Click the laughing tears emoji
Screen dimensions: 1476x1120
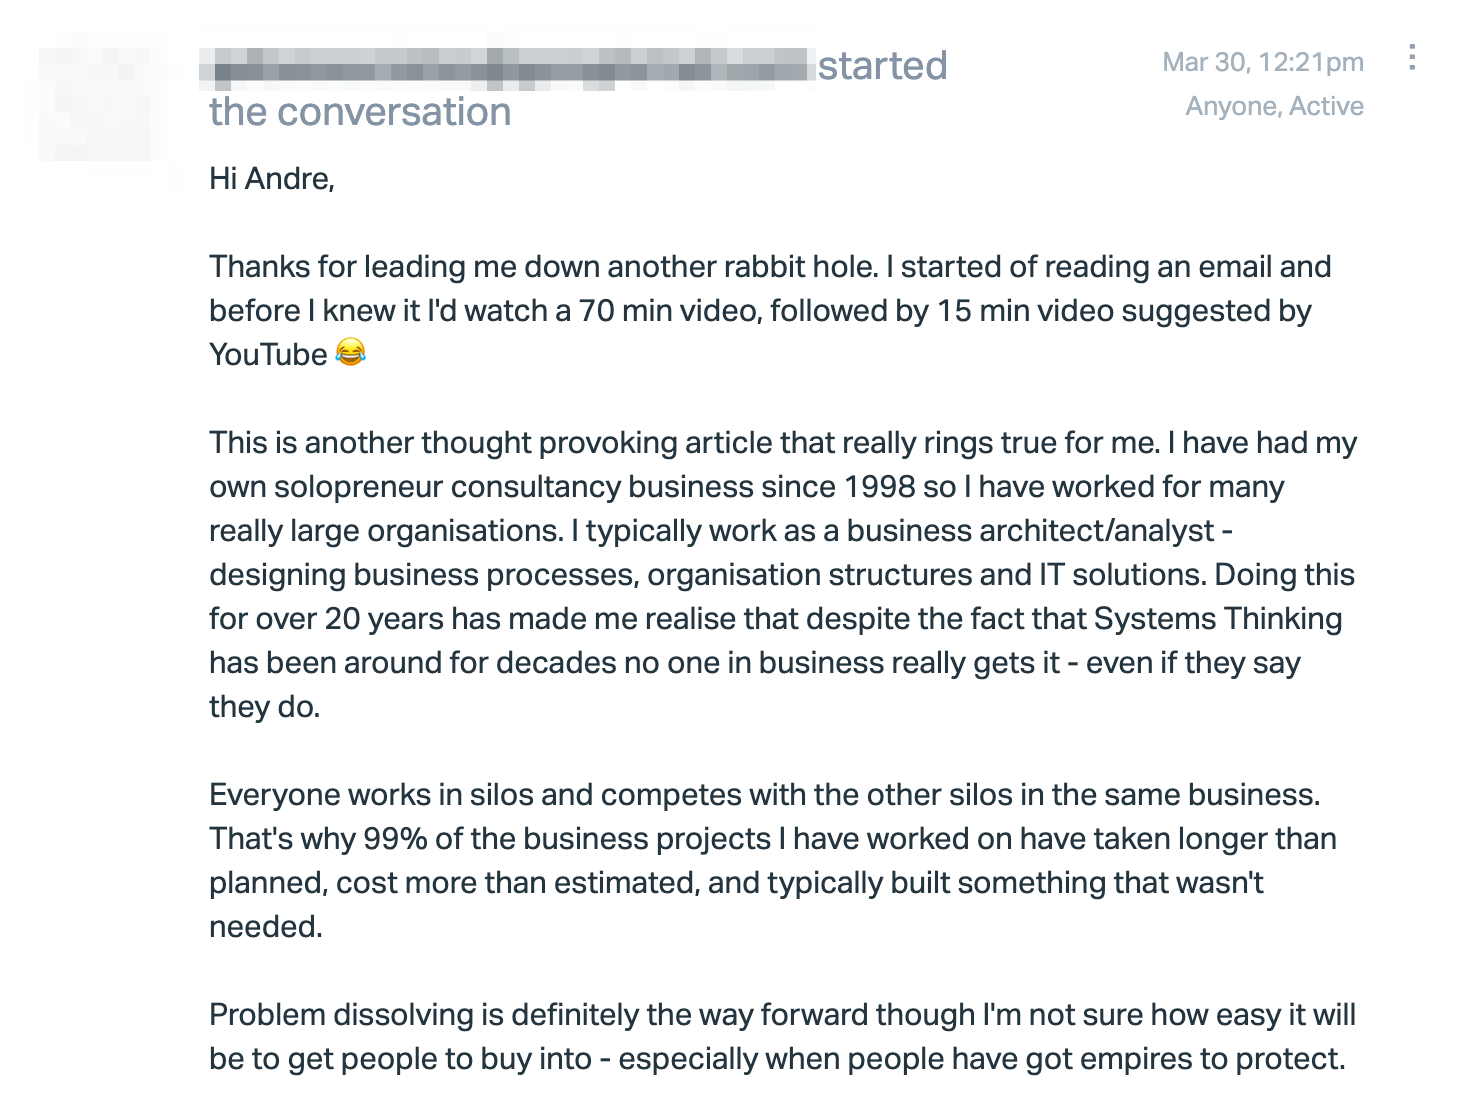(350, 353)
